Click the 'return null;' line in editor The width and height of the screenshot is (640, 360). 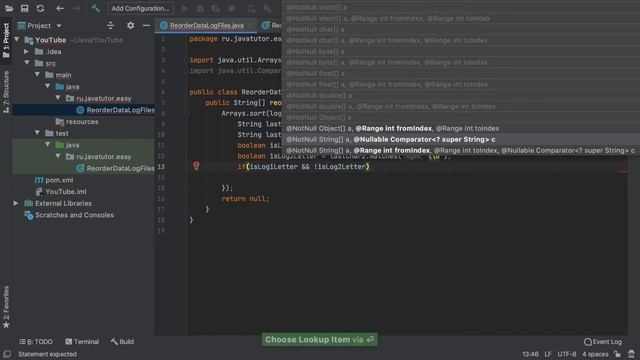pyautogui.click(x=245, y=198)
